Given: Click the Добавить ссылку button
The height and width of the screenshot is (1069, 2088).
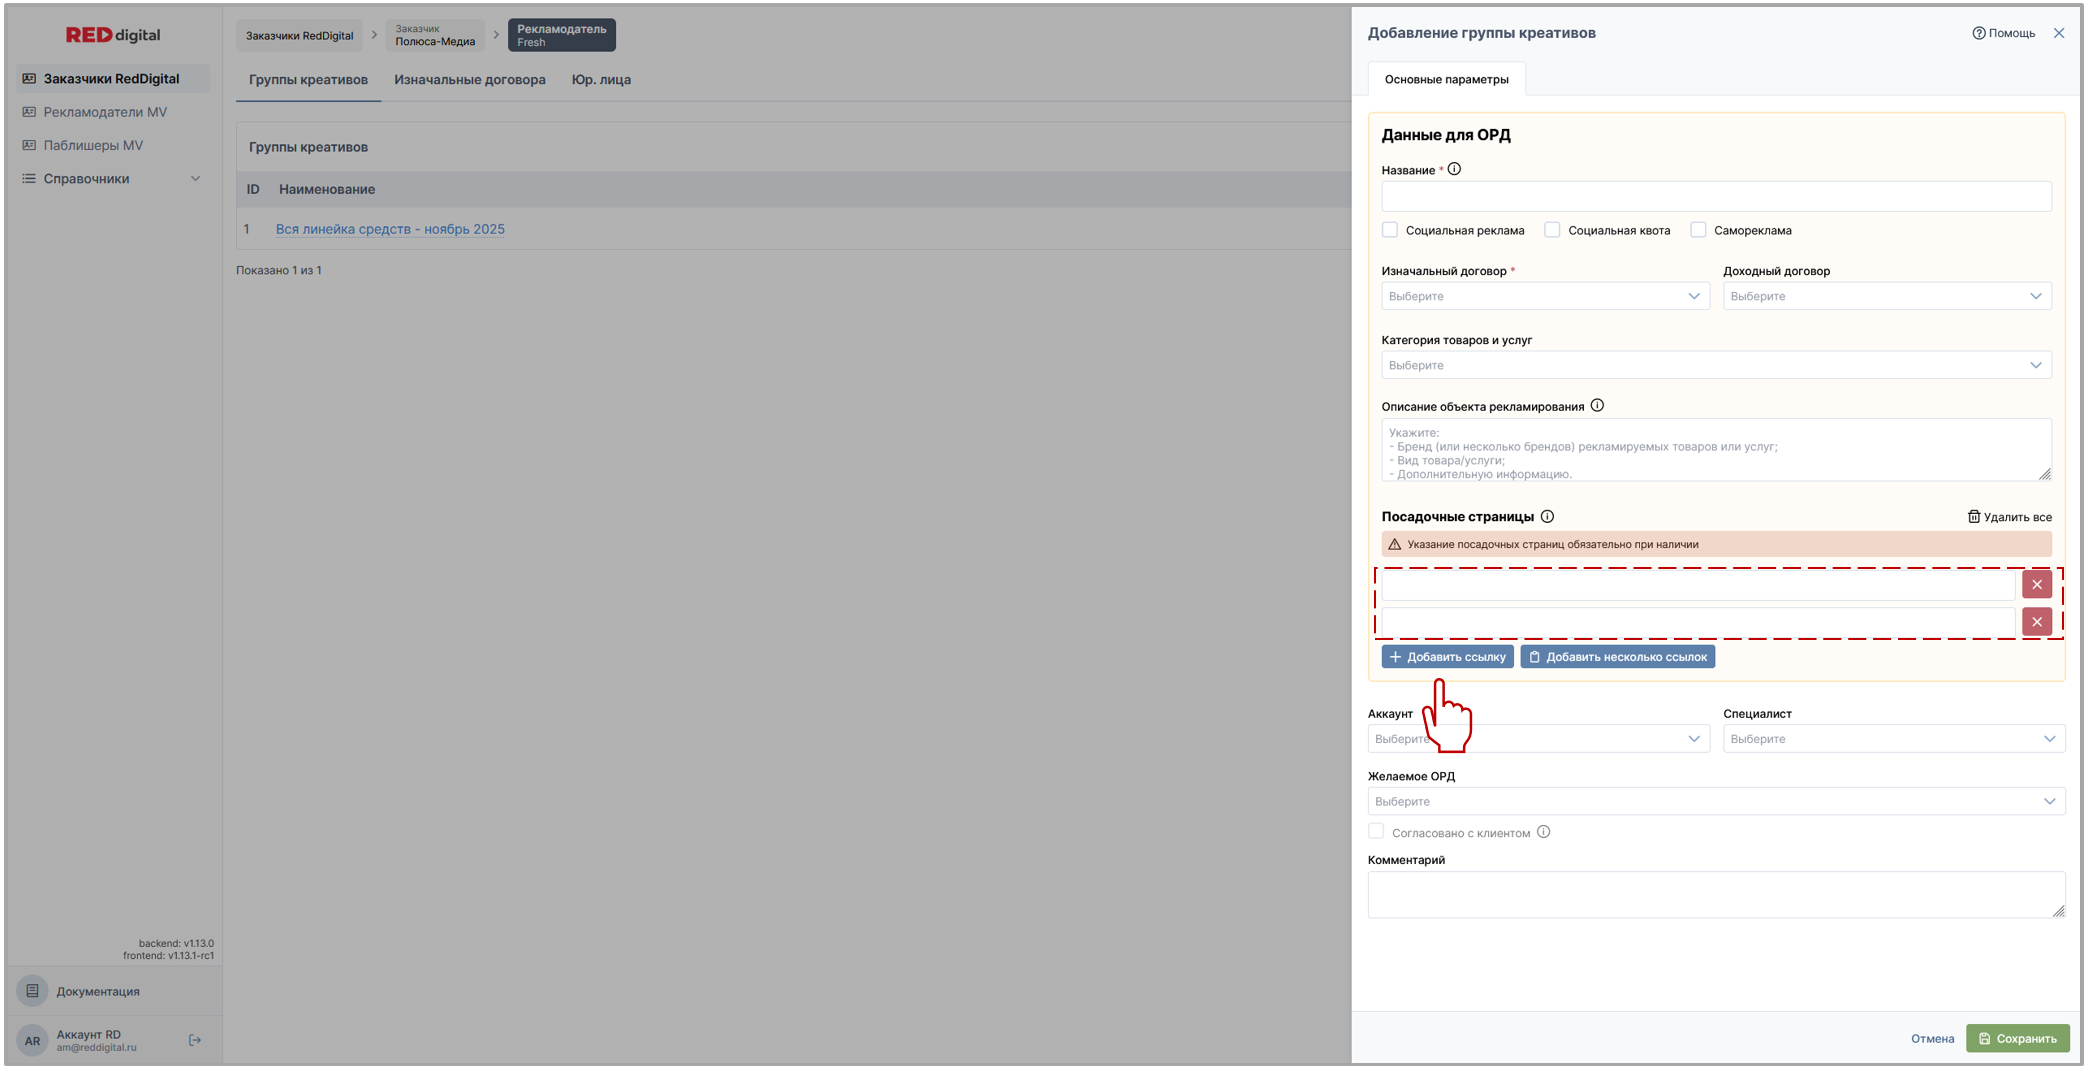Looking at the screenshot, I should coord(1447,657).
